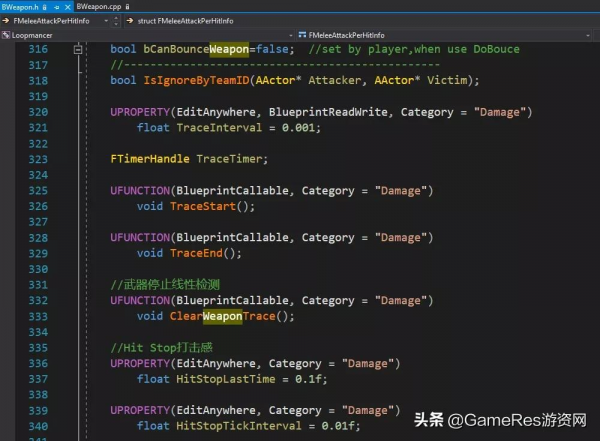Collapse the code block at line 316
The width and height of the screenshot is (600, 441).
click(78, 49)
